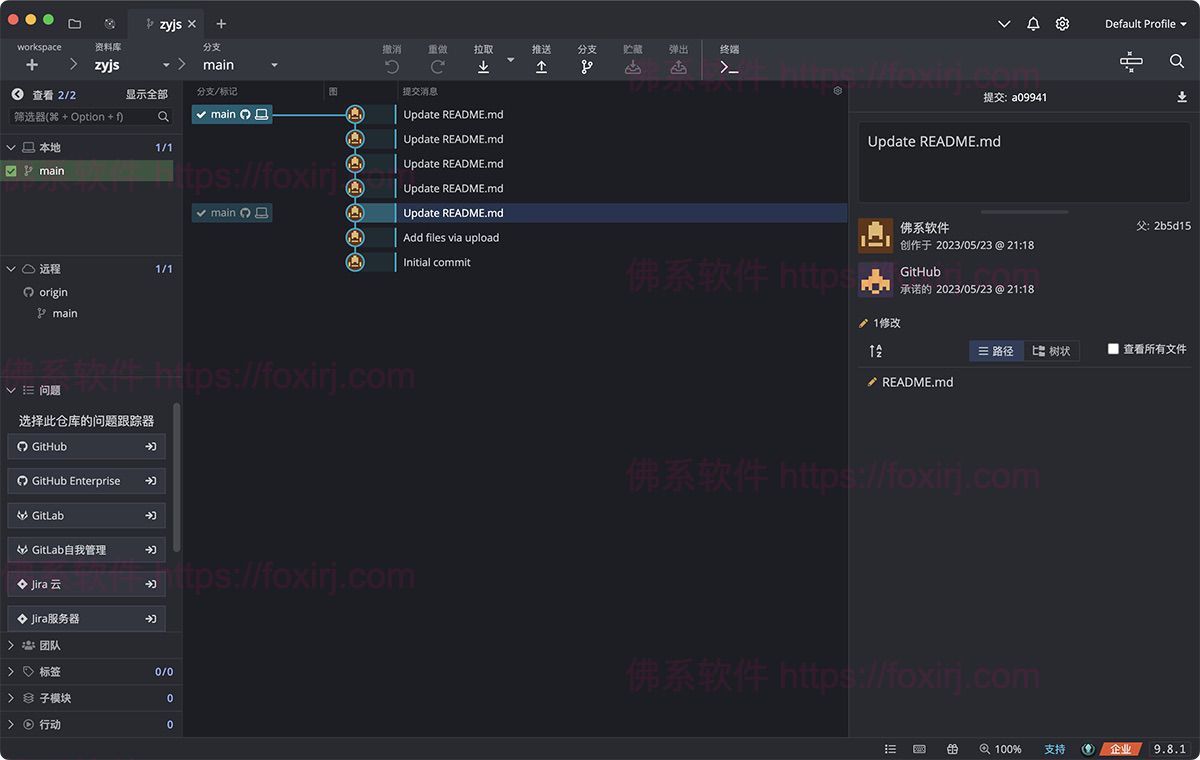This screenshot has width=1200, height=760.
Task: Select the 'Add files via upload' commit
Action: 451,238
